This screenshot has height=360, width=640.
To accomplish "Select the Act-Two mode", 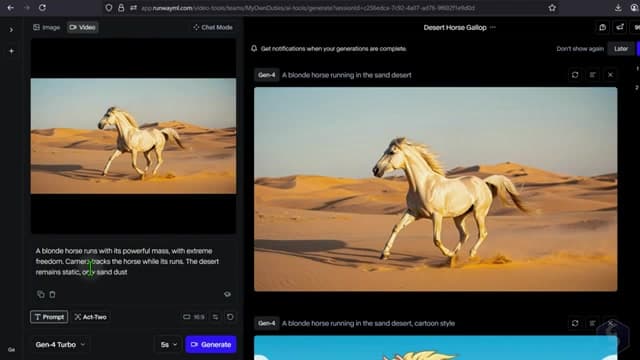I will (91, 317).
